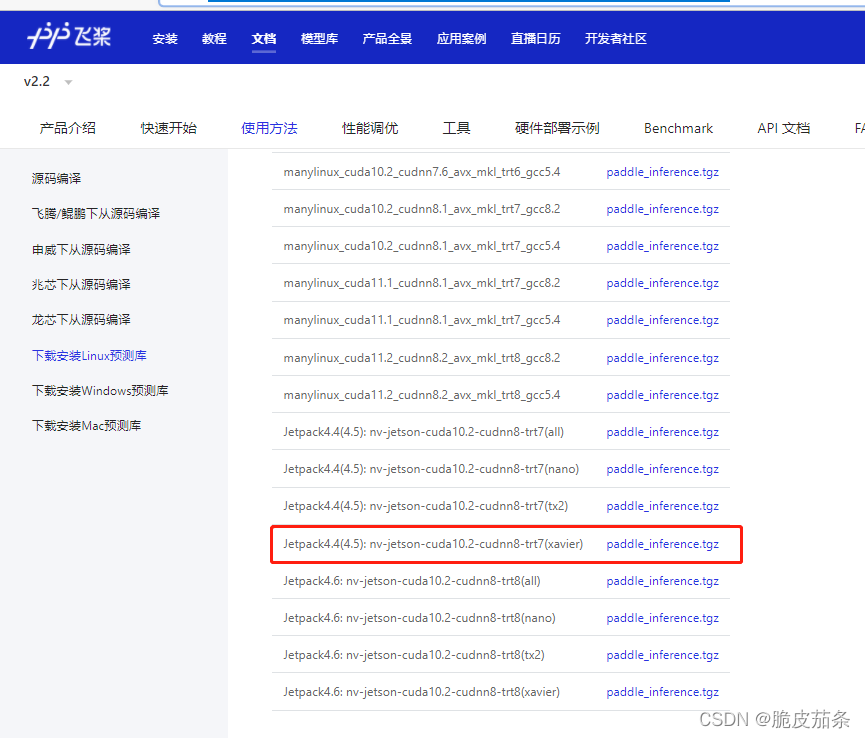Download paddle_inference.tgz for Jetpack4.4(4.5) trt7(tx2)

[x=663, y=506]
